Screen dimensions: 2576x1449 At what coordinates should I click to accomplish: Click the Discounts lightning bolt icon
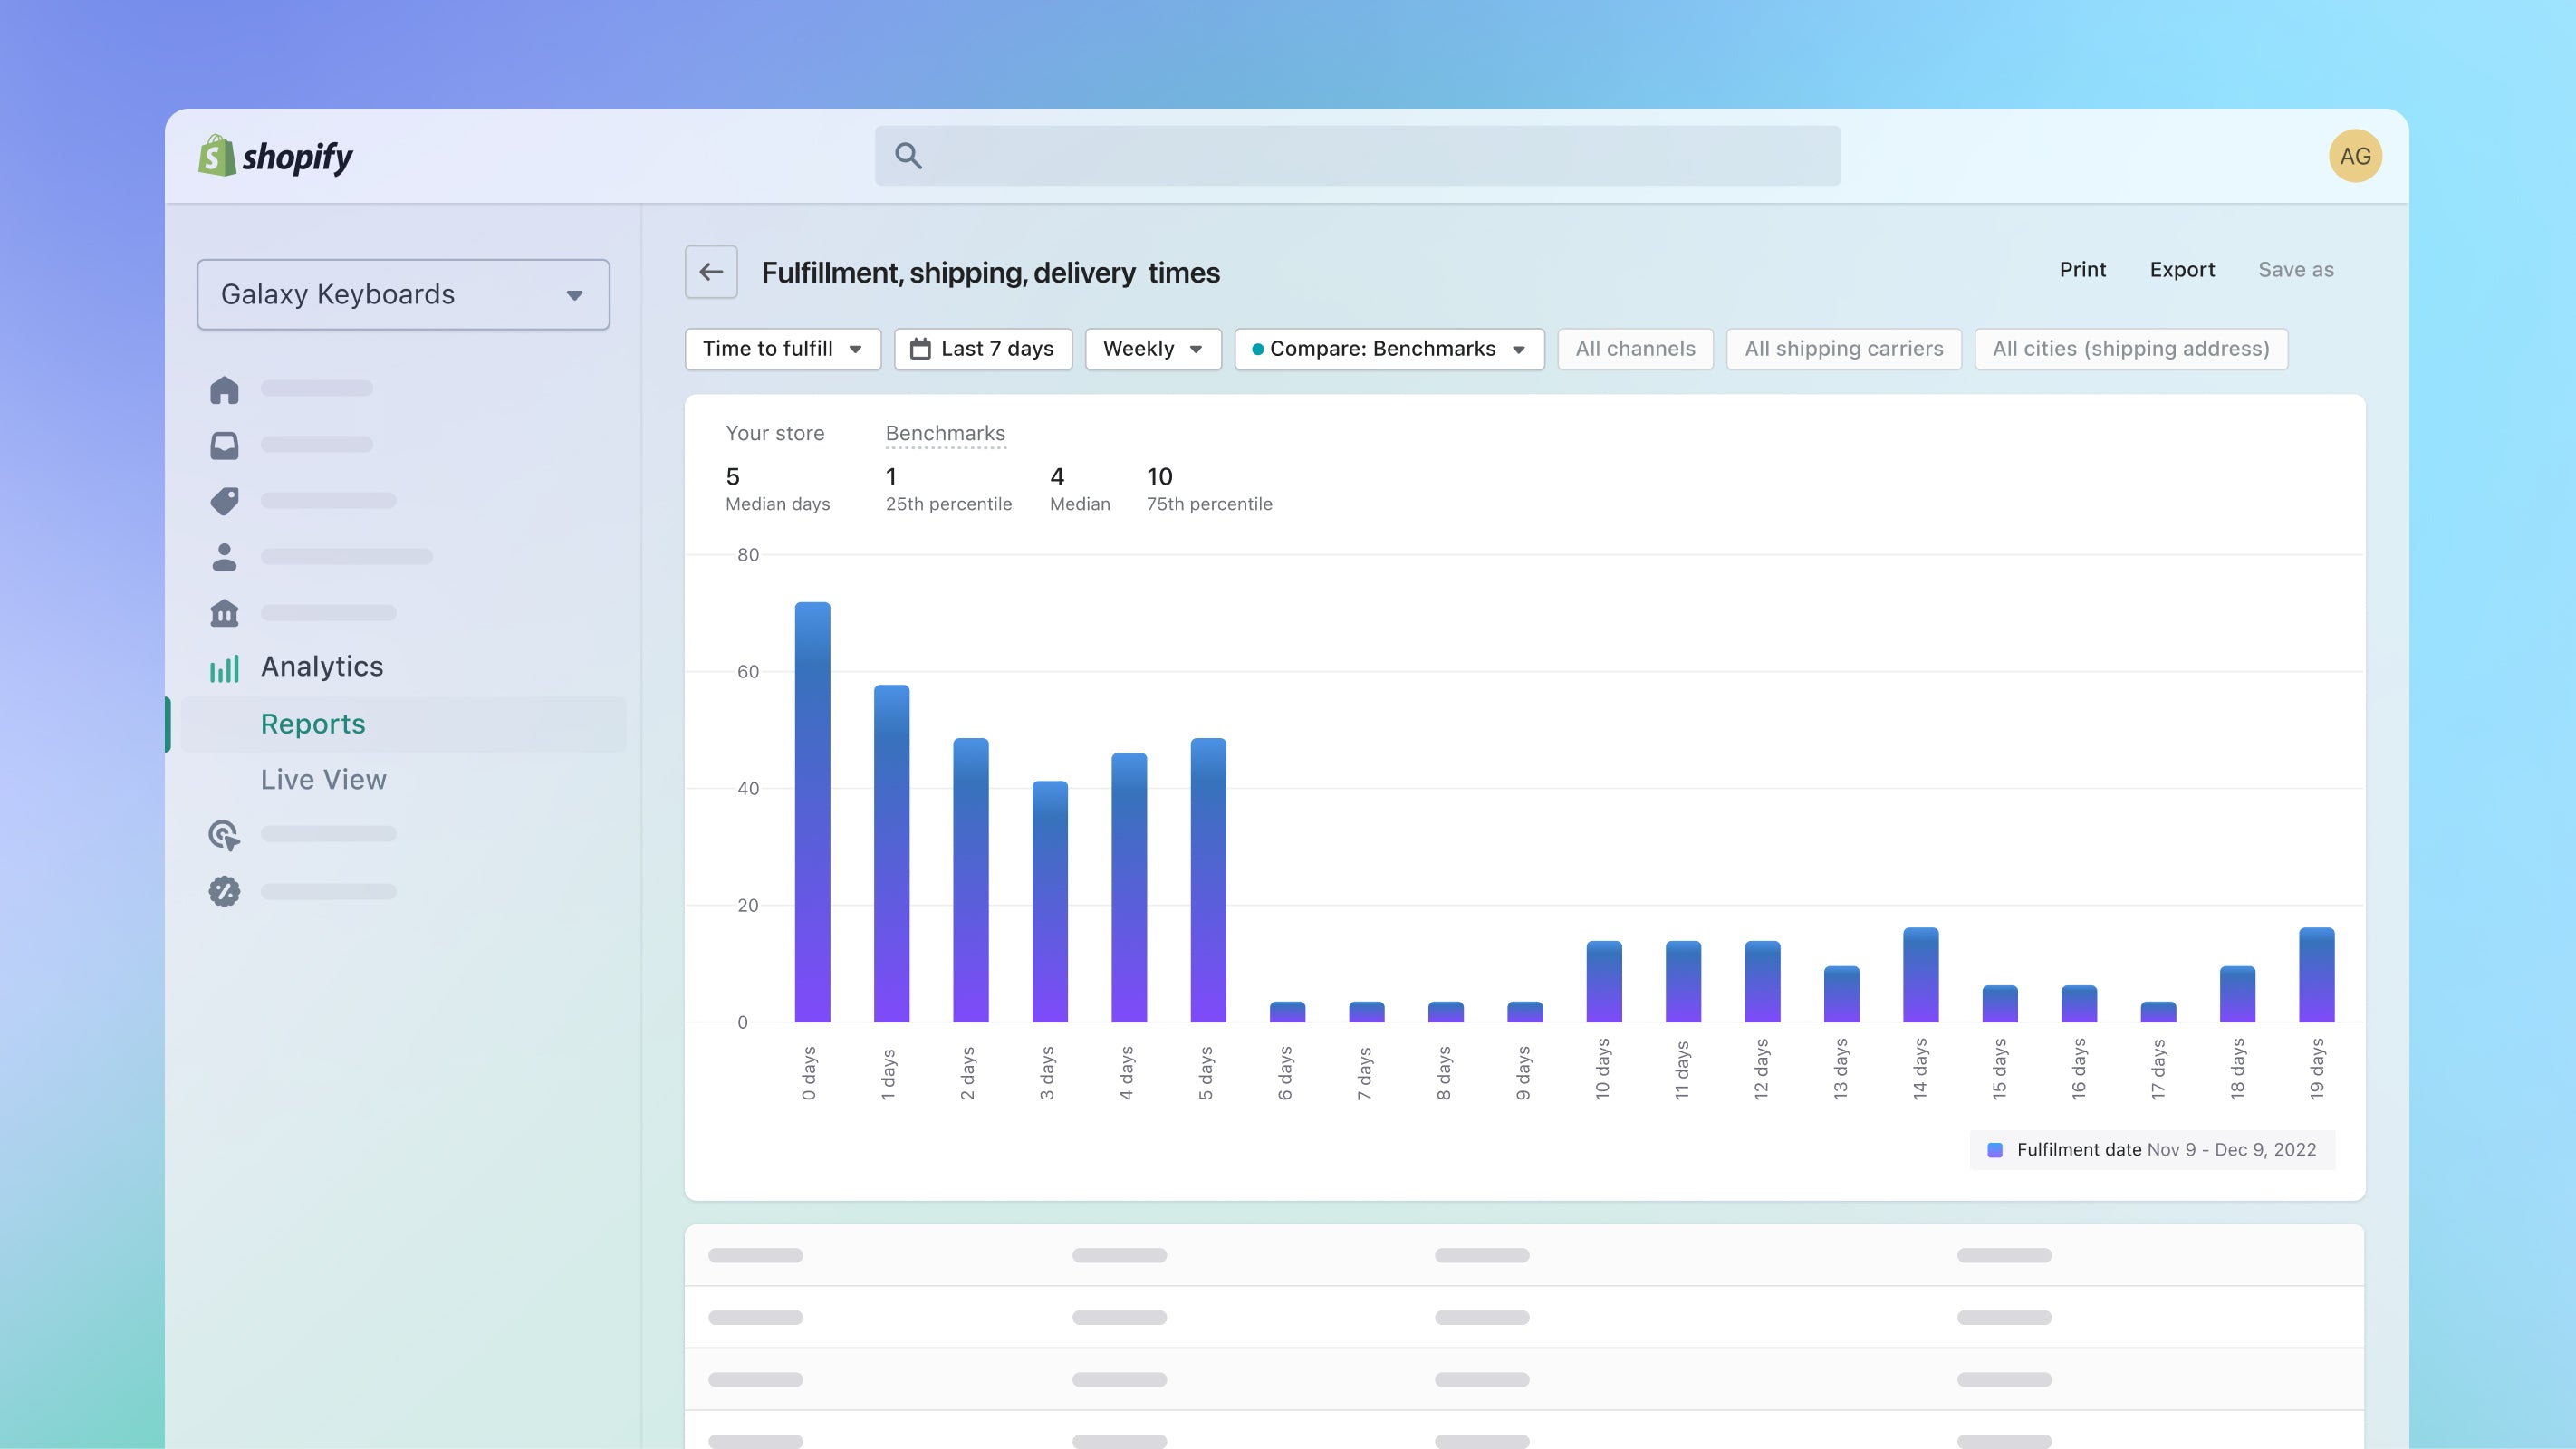point(223,890)
